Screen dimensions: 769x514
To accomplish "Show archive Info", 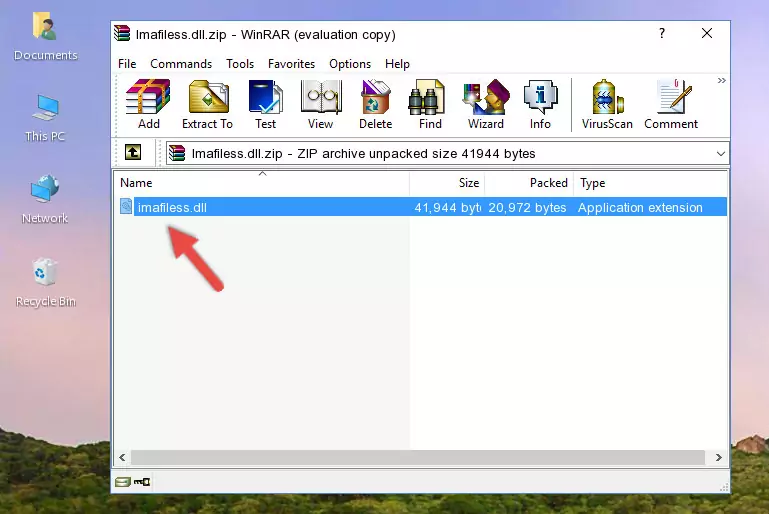I will (540, 104).
